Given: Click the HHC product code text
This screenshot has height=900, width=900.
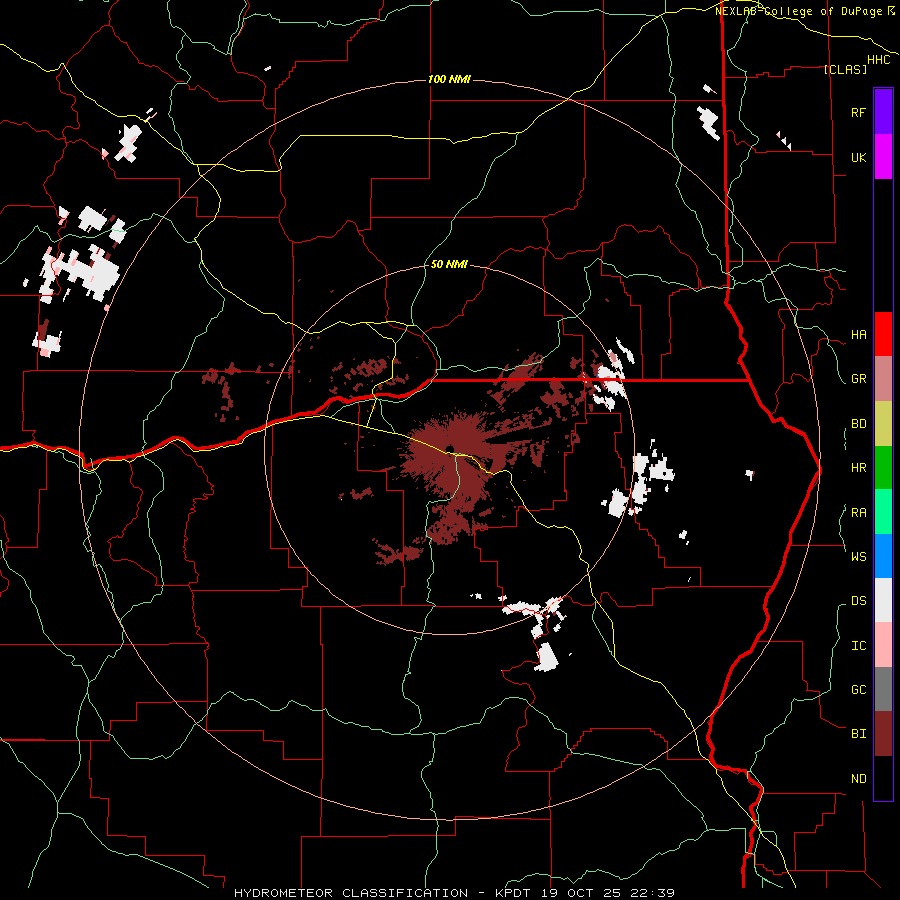Looking at the screenshot, I should 878,59.
